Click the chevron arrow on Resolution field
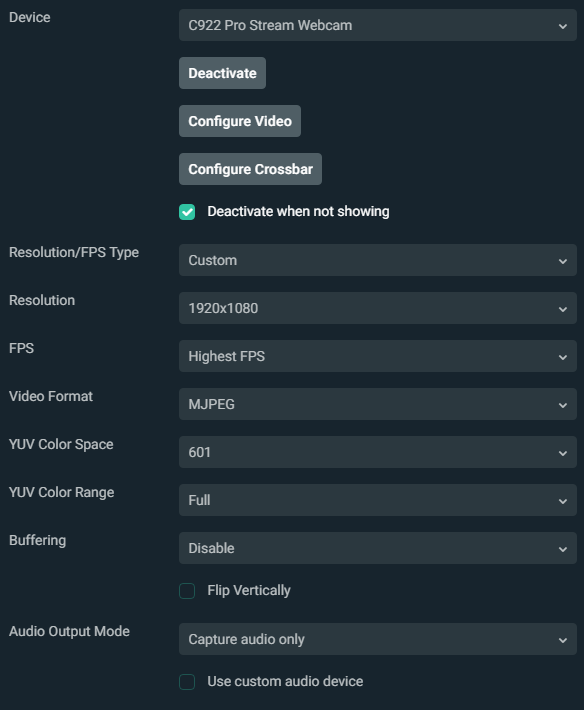 [x=563, y=309]
